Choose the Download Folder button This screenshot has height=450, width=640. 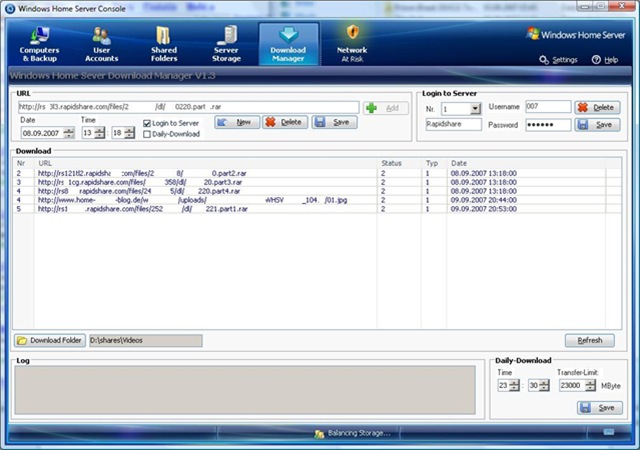click(50, 340)
